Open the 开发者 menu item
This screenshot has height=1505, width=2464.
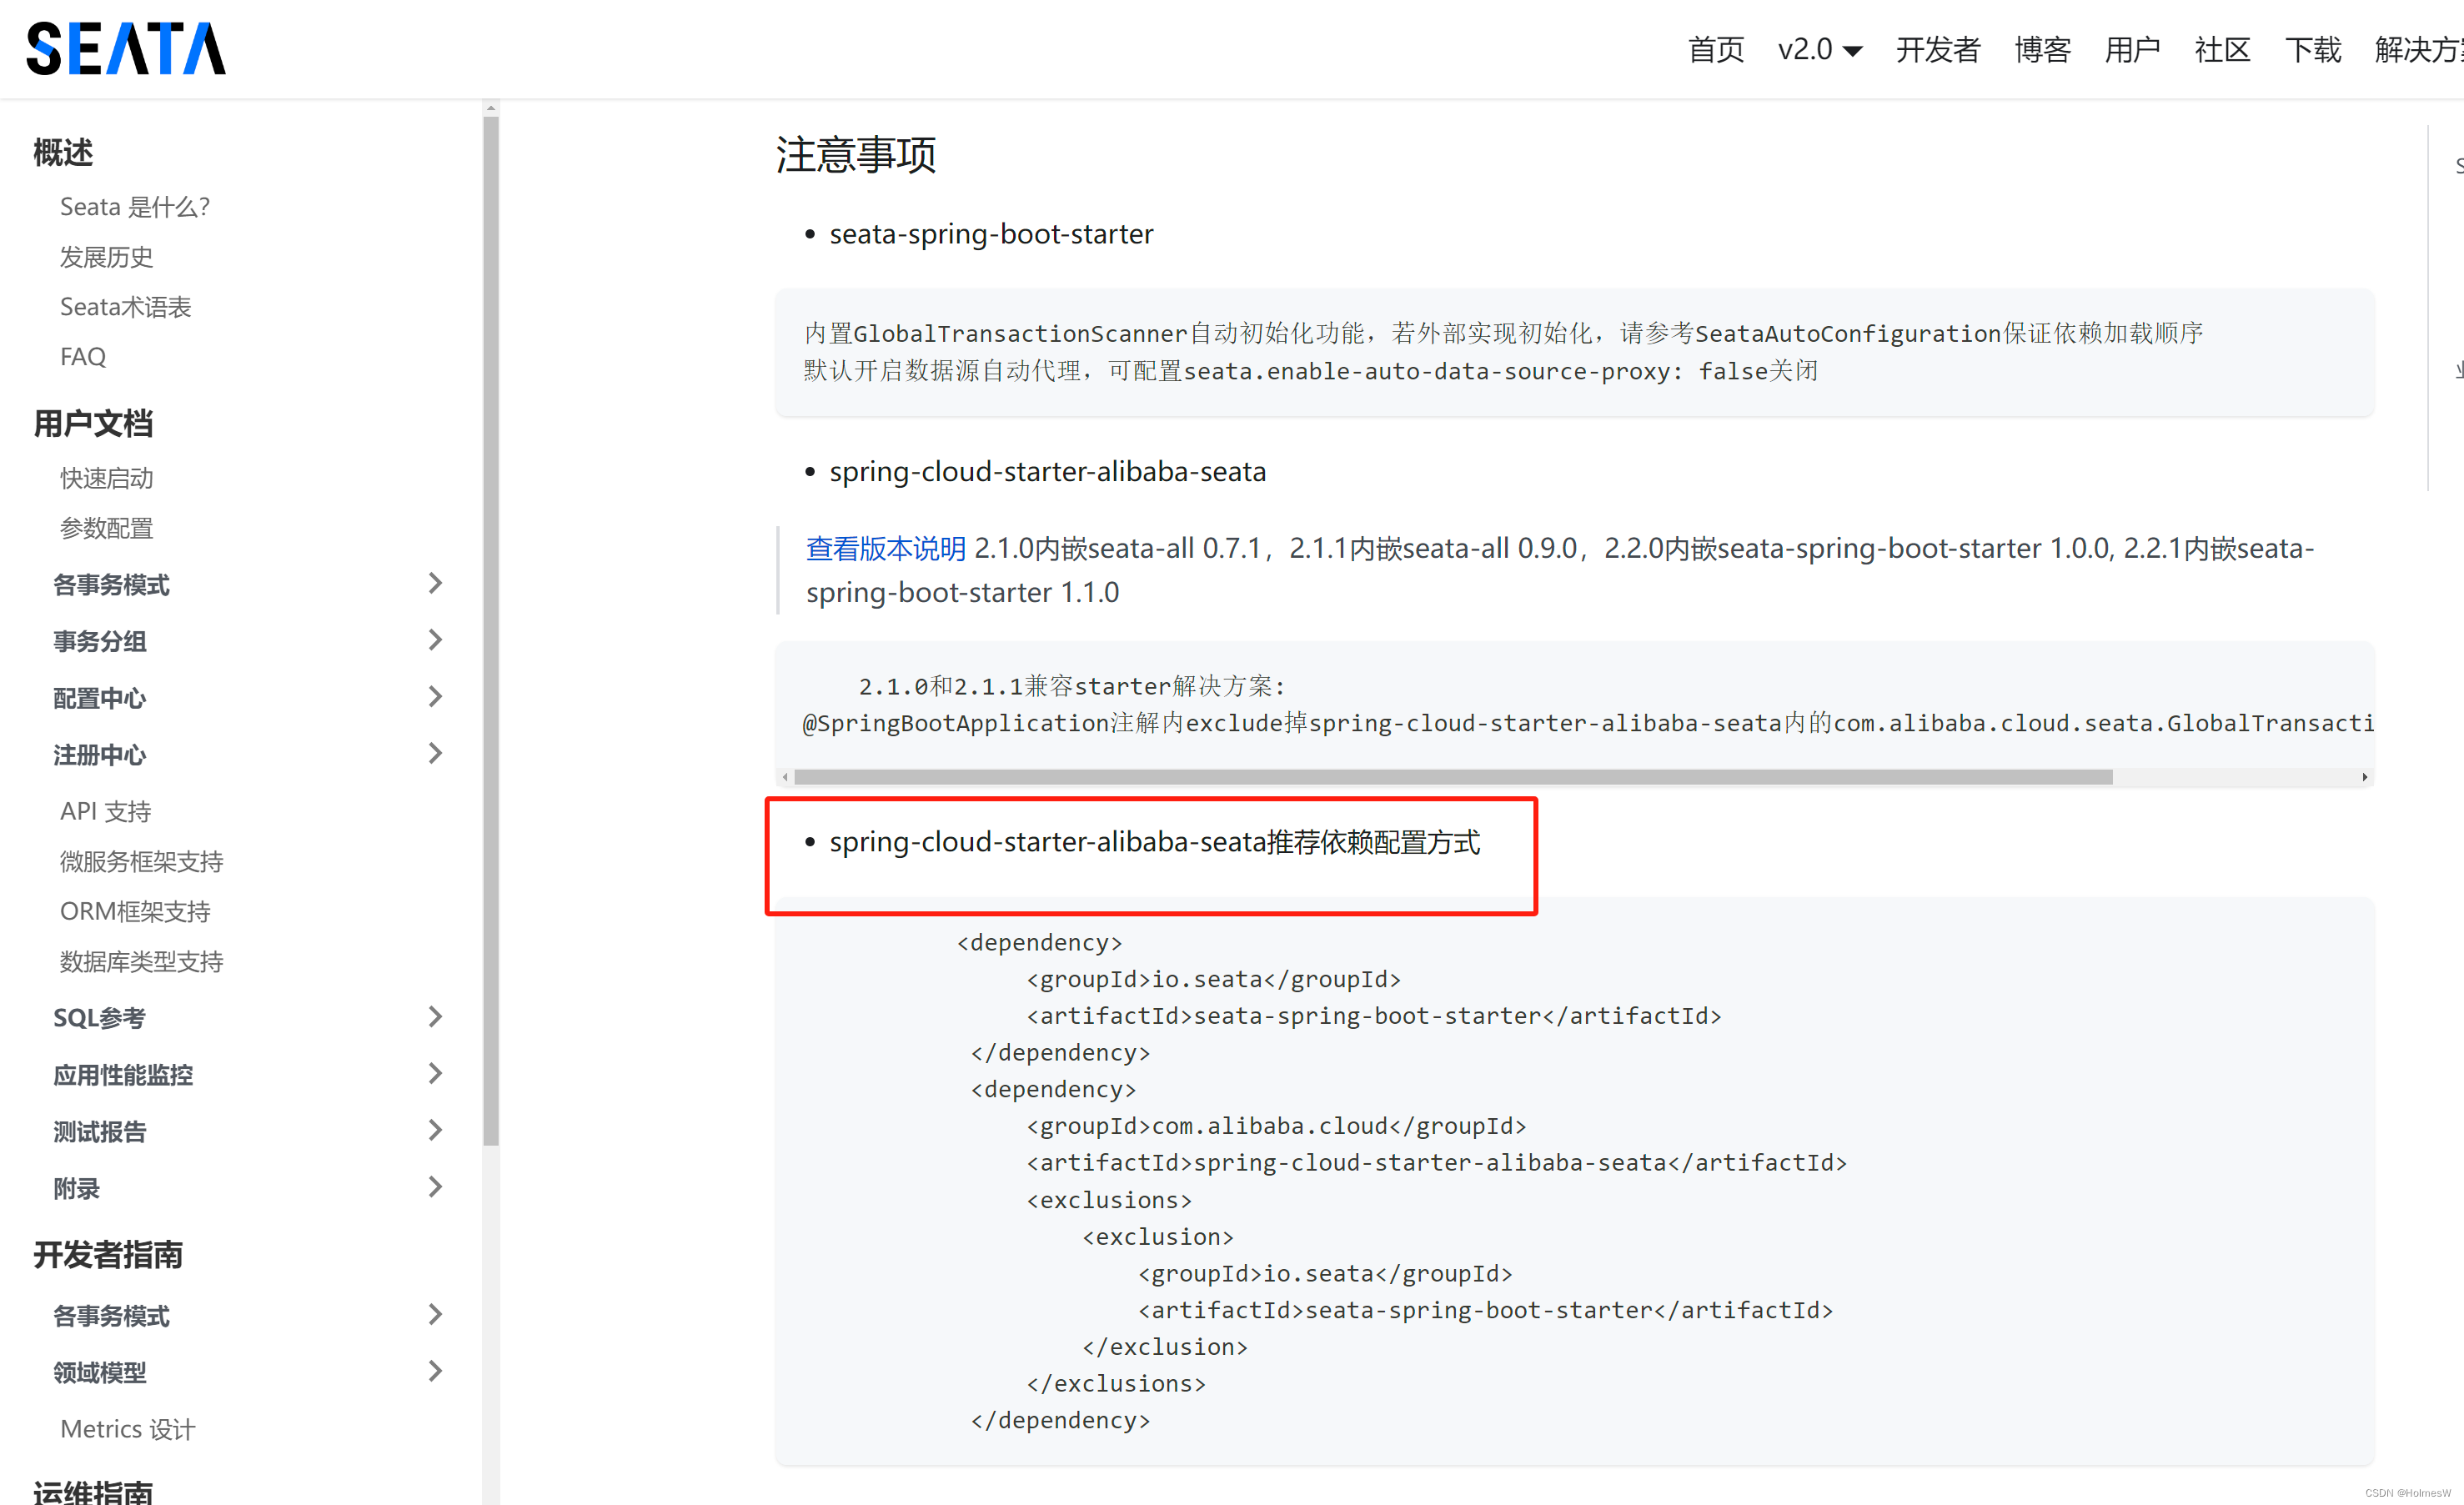tap(1935, 49)
